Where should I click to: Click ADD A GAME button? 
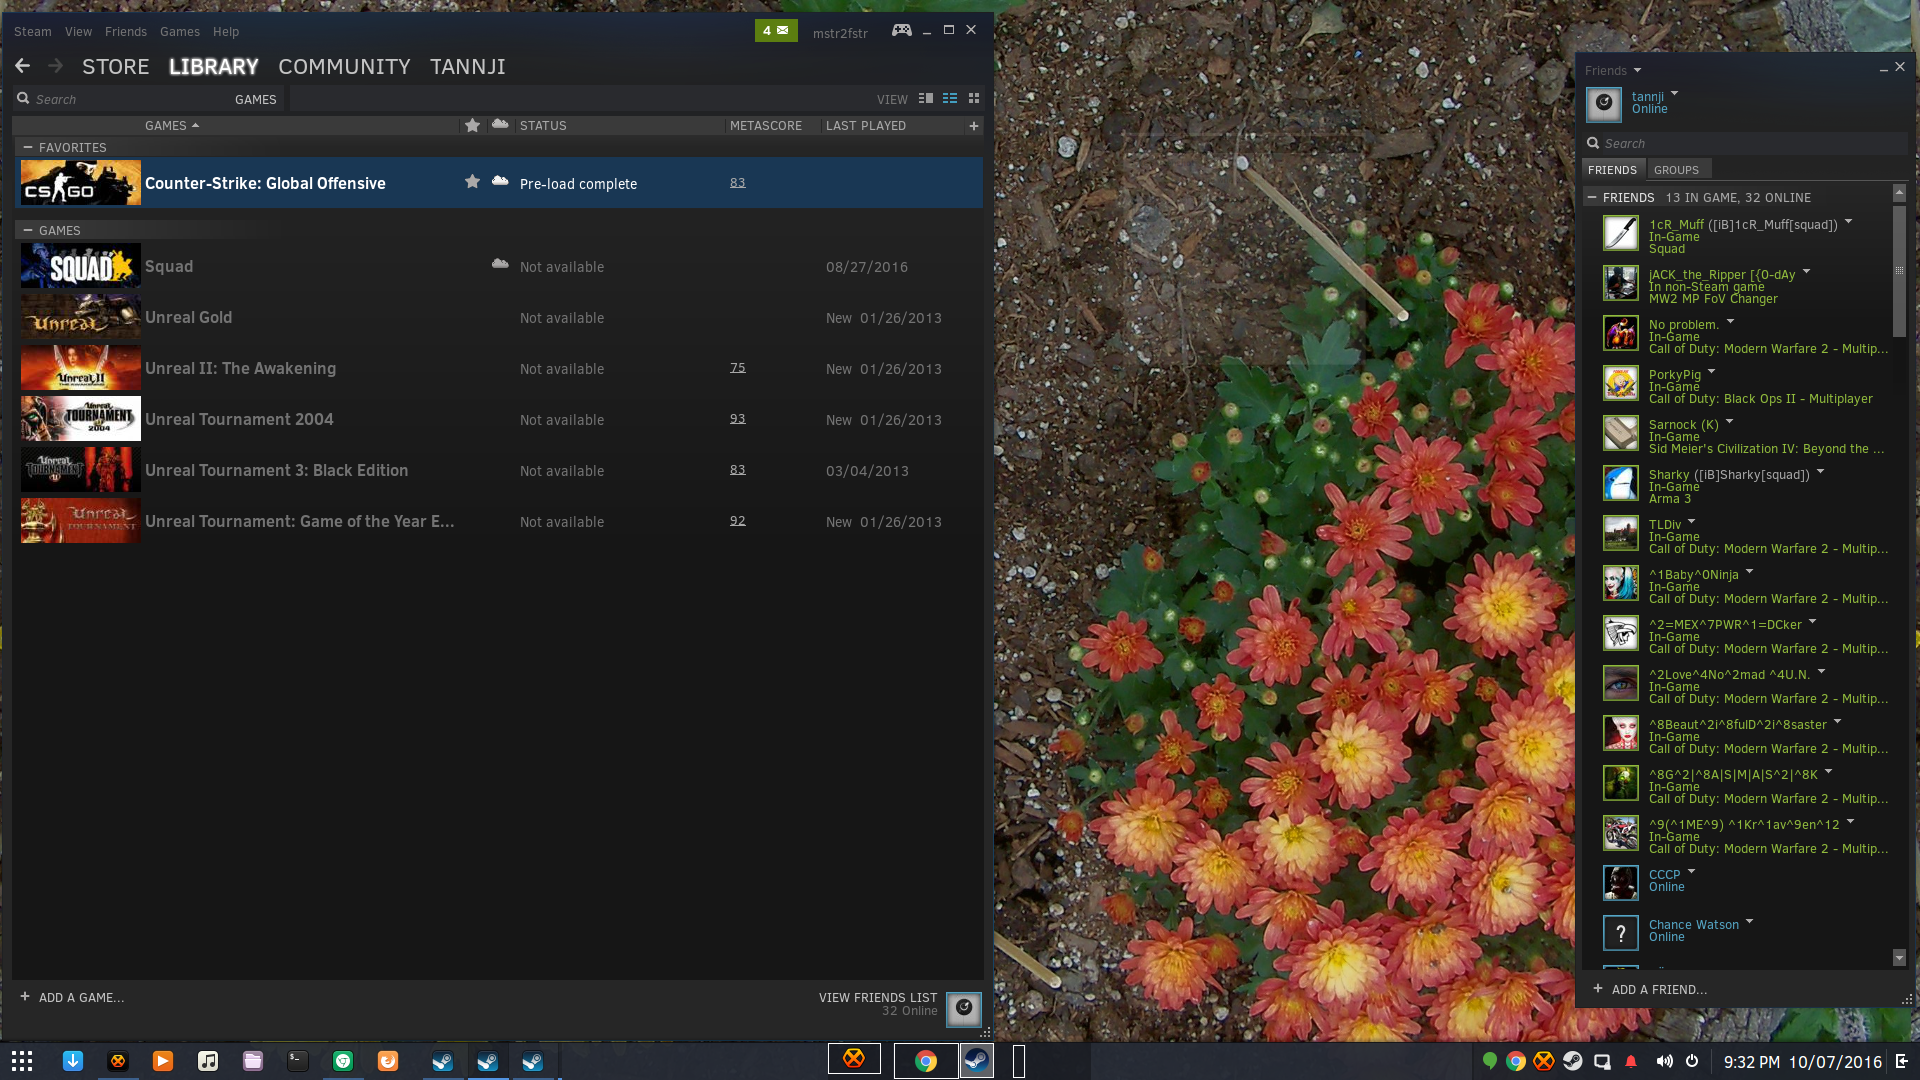coord(72,997)
